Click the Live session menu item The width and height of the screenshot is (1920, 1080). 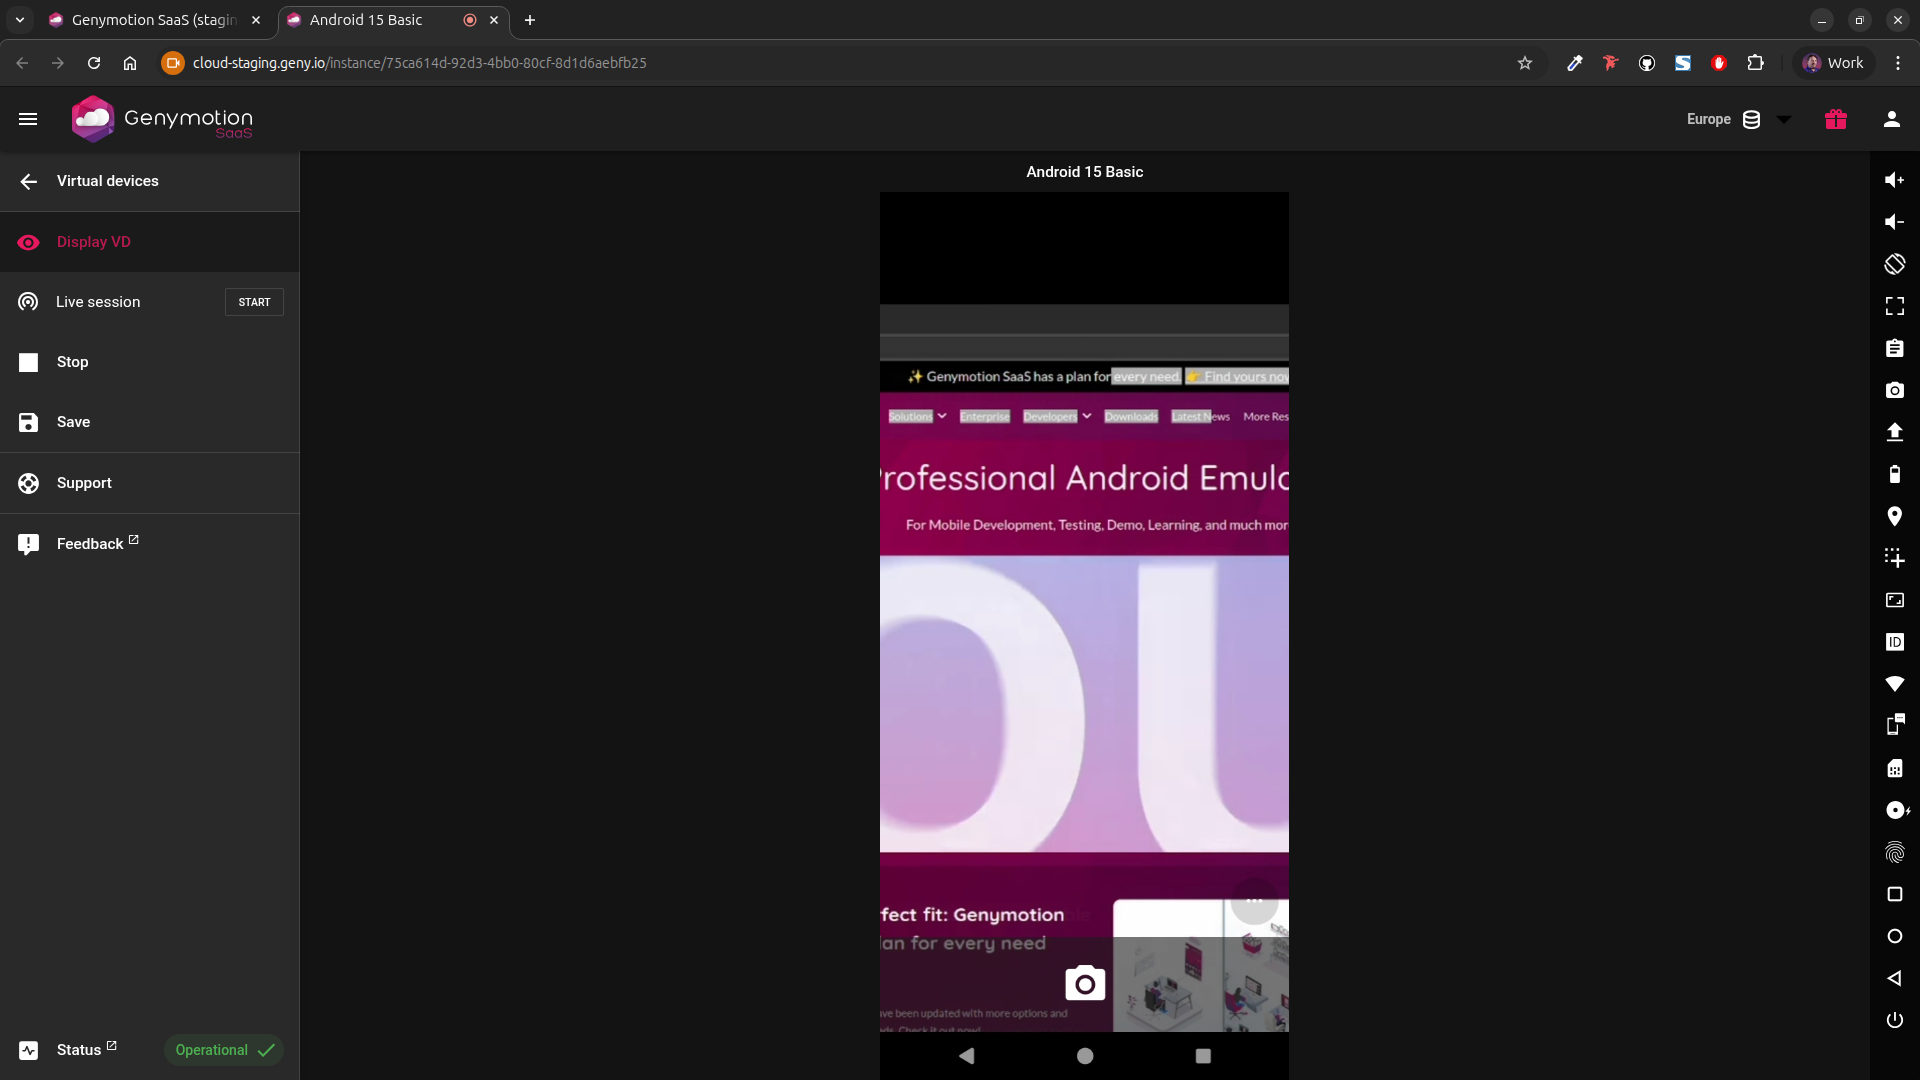98,302
